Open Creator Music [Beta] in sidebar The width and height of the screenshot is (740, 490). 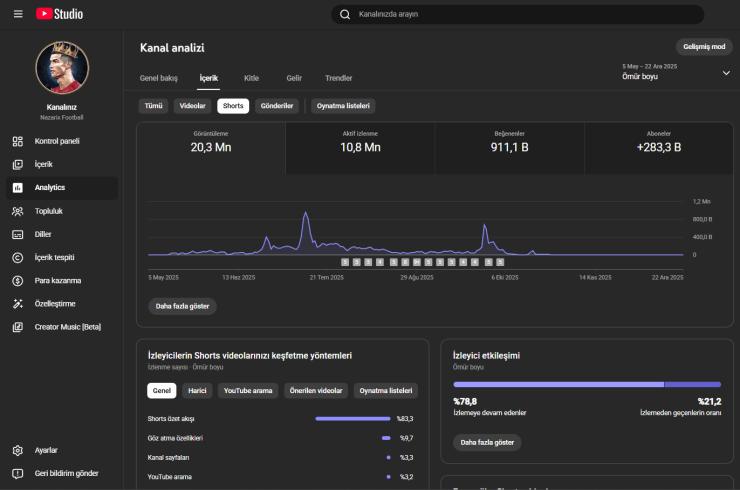(67, 327)
